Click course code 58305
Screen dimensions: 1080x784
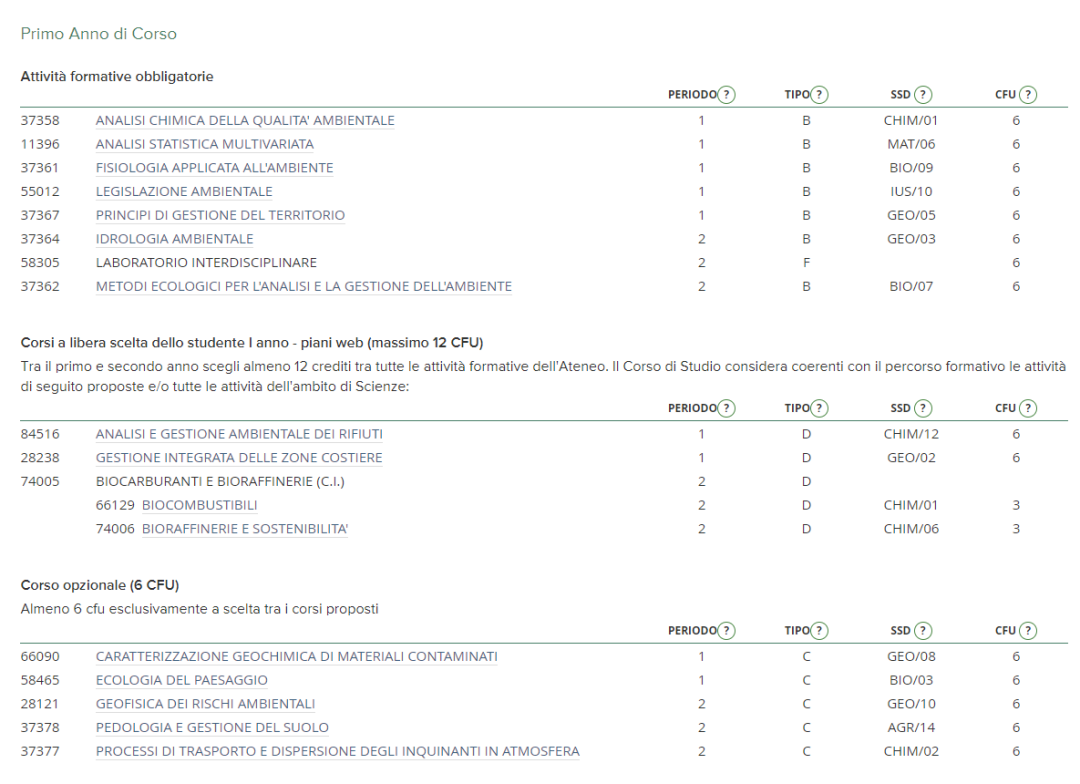40,262
